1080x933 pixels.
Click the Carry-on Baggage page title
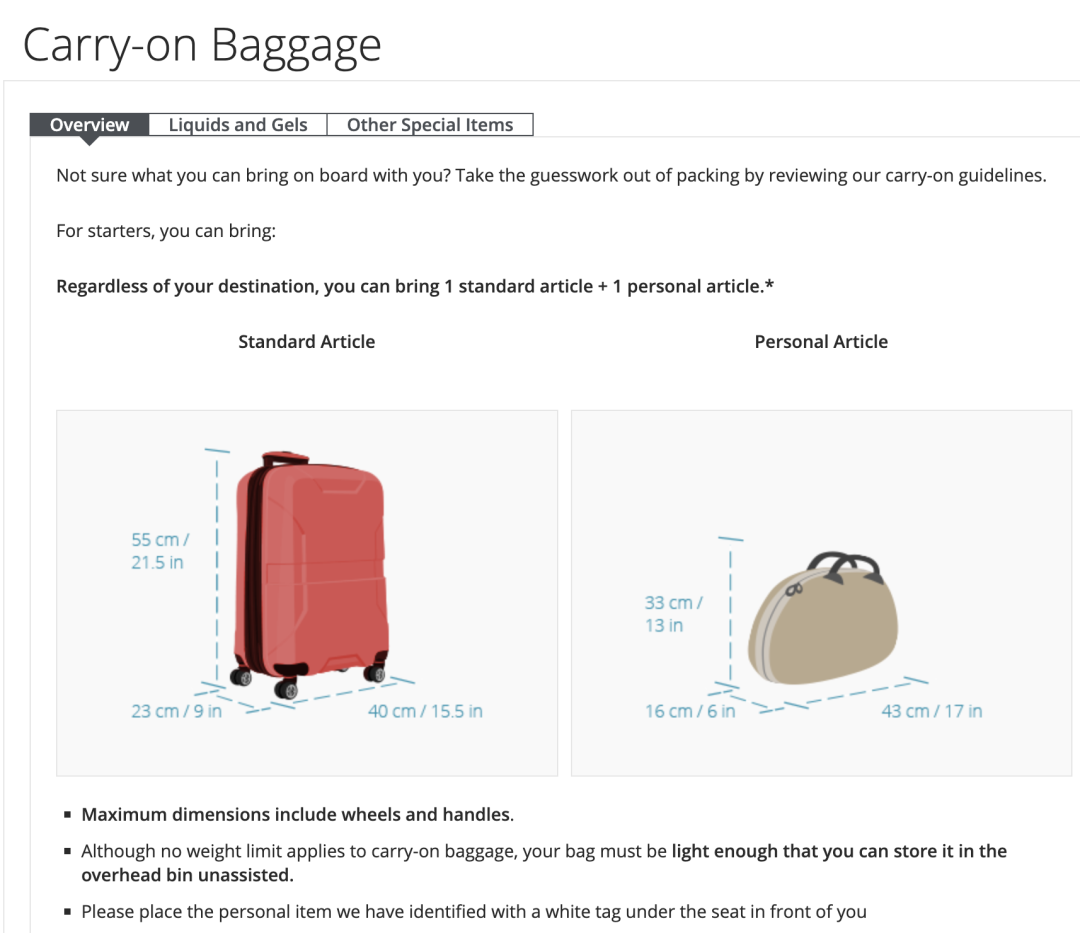point(202,45)
